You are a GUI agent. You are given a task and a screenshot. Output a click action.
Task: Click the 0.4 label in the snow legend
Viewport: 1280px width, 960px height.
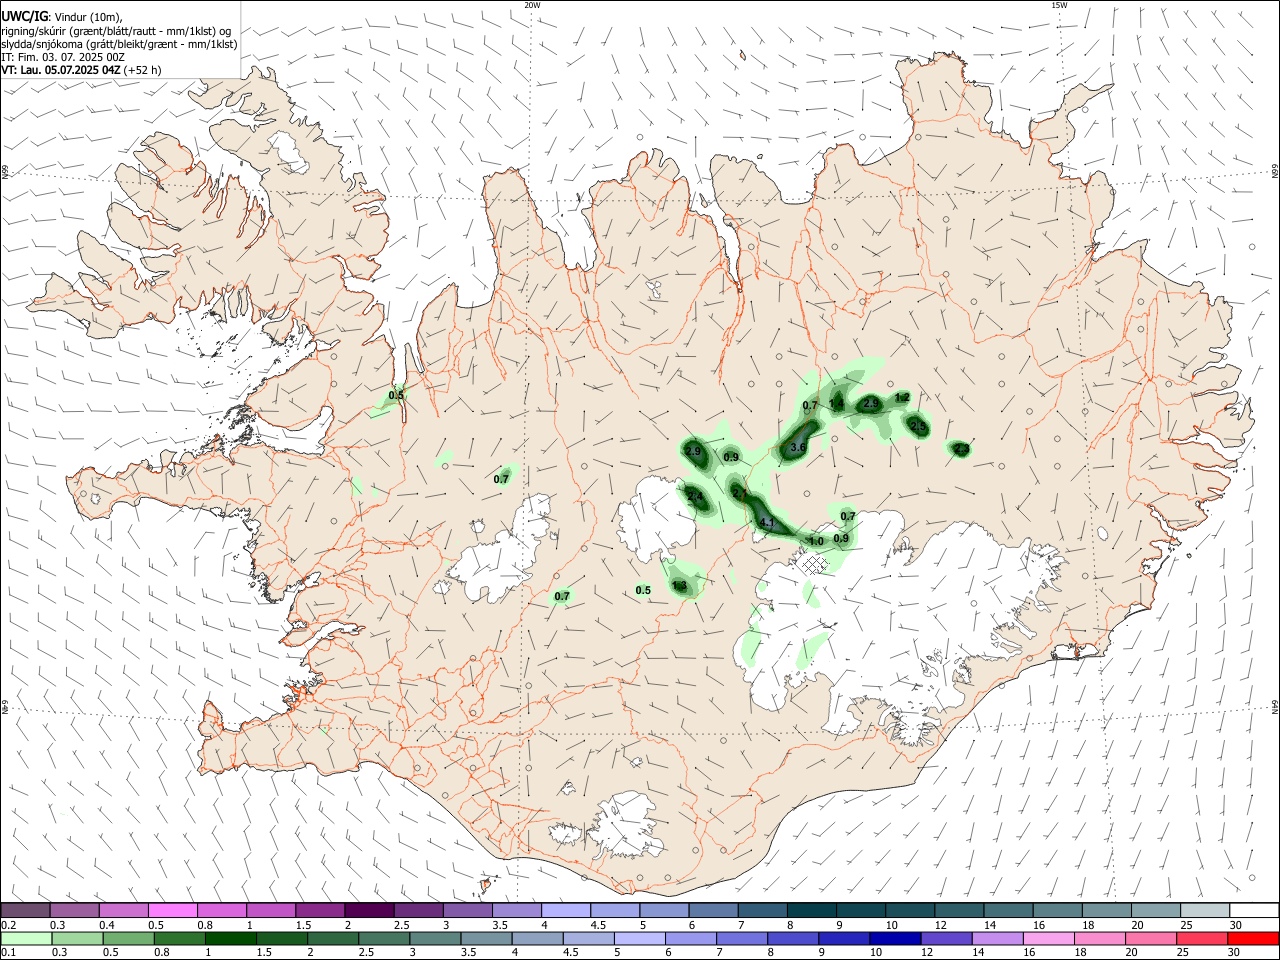(107, 925)
